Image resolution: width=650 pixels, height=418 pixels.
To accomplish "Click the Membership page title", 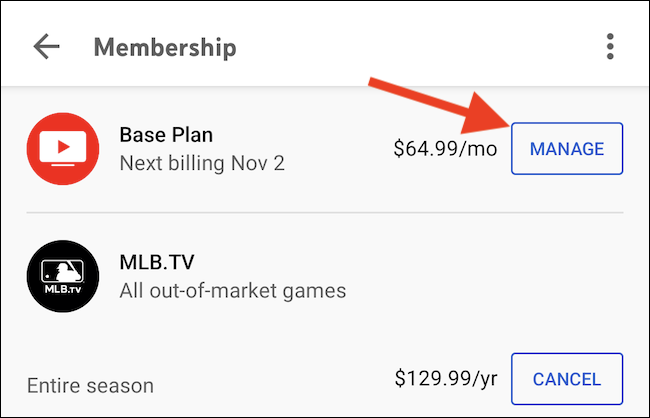I will click(x=165, y=47).
